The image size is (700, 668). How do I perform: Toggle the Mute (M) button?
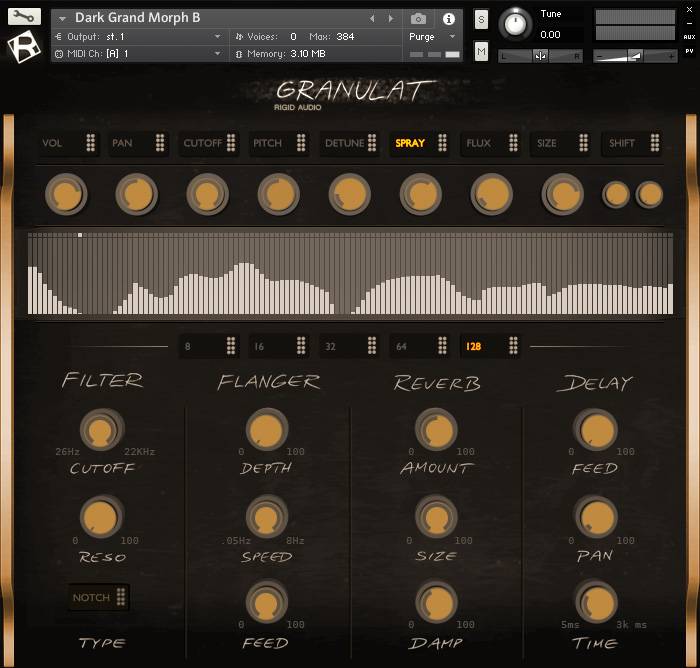click(x=481, y=51)
